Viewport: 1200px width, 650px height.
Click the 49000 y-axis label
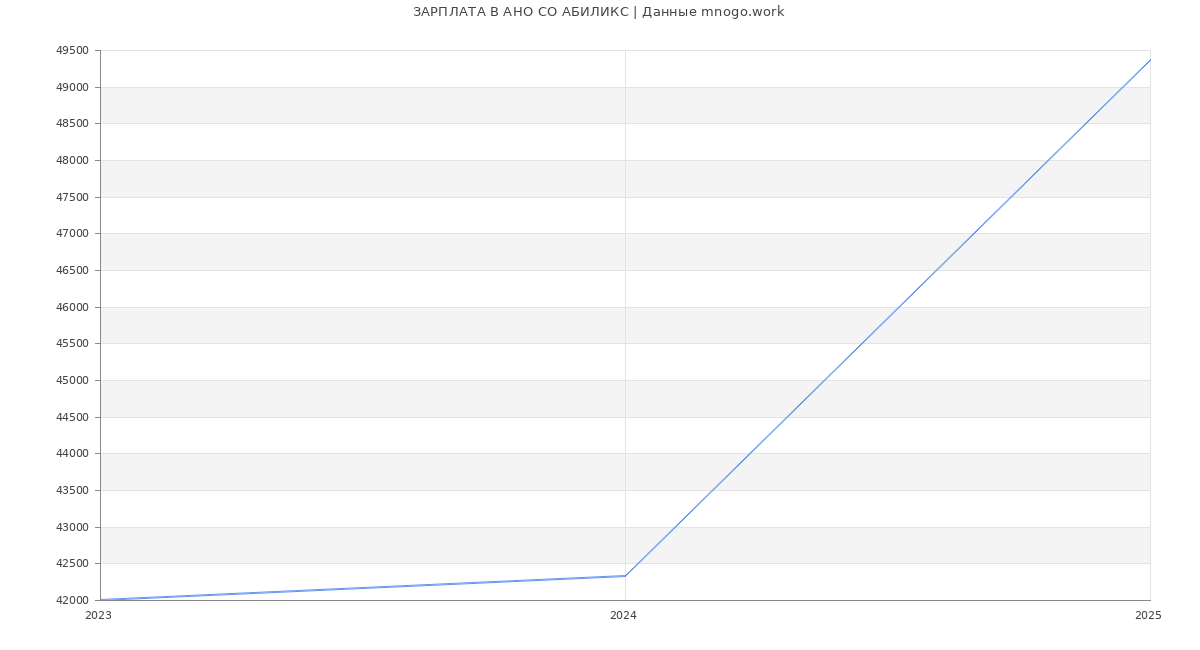point(72,88)
